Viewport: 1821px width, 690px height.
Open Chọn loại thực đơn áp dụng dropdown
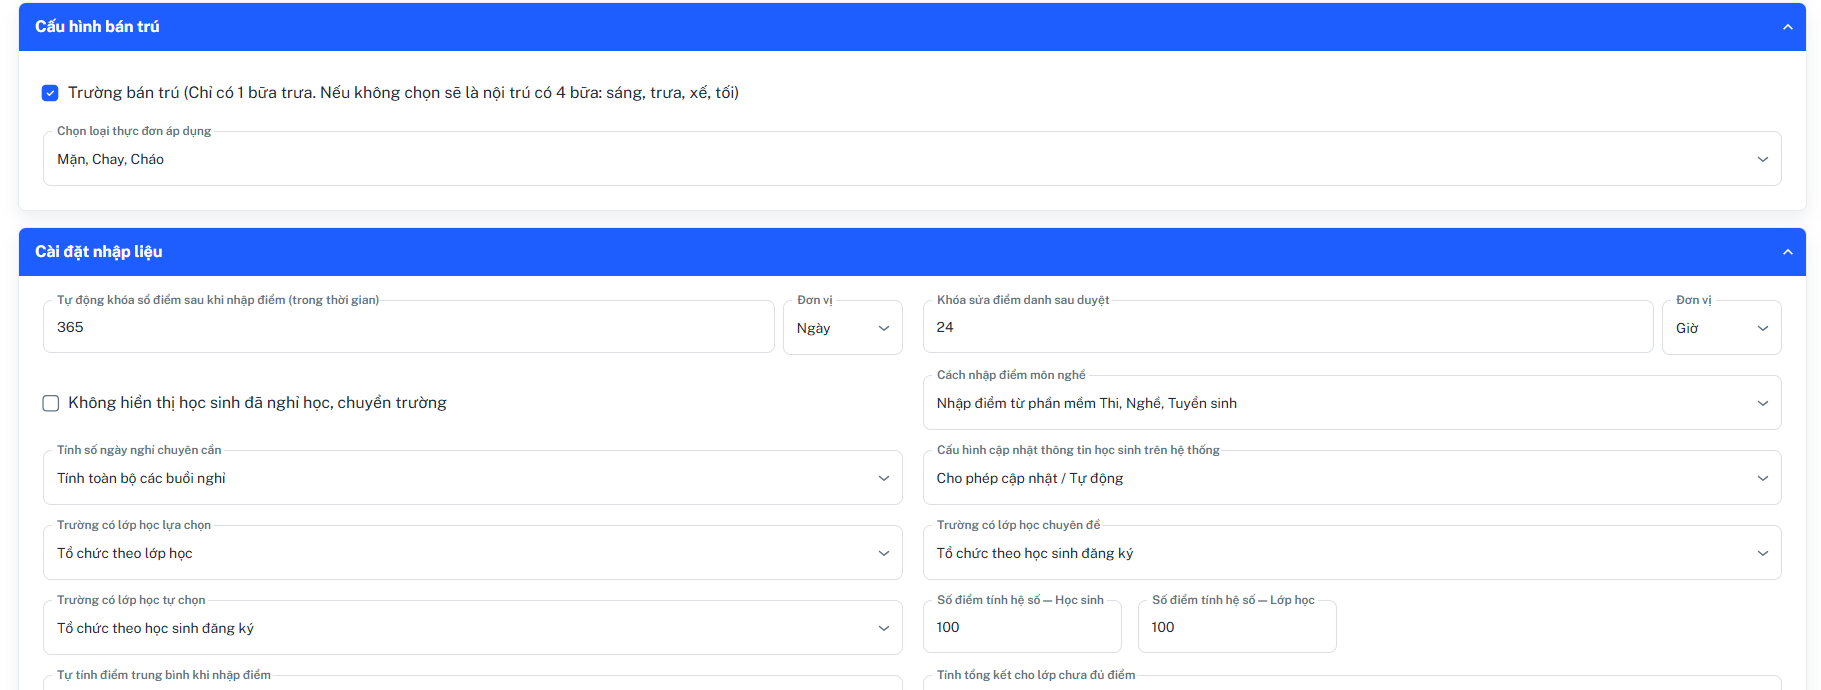912,159
